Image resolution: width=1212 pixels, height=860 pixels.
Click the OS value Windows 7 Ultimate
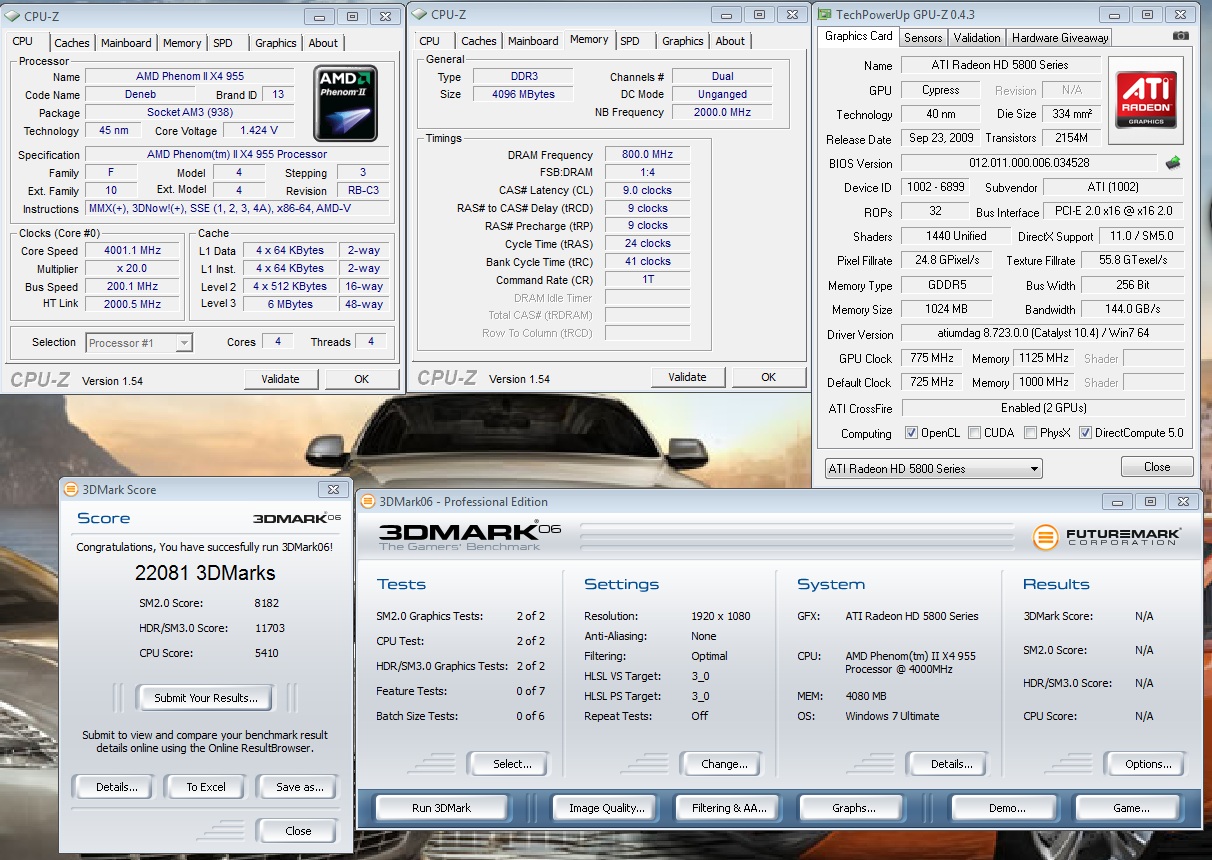pos(892,716)
